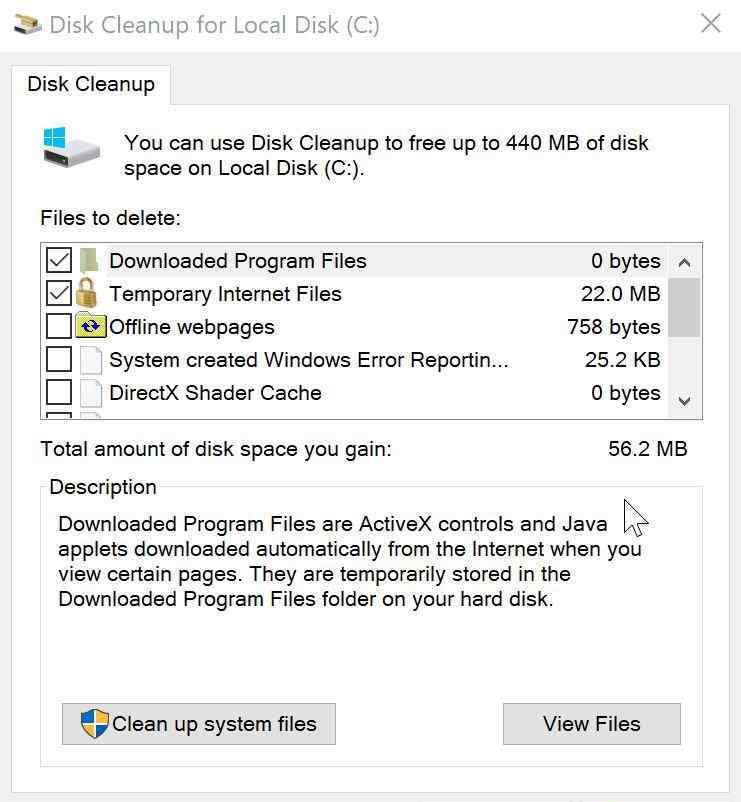This screenshot has height=802, width=741.
Task: Click the file list scrollbar thumb
Action: coord(684,307)
